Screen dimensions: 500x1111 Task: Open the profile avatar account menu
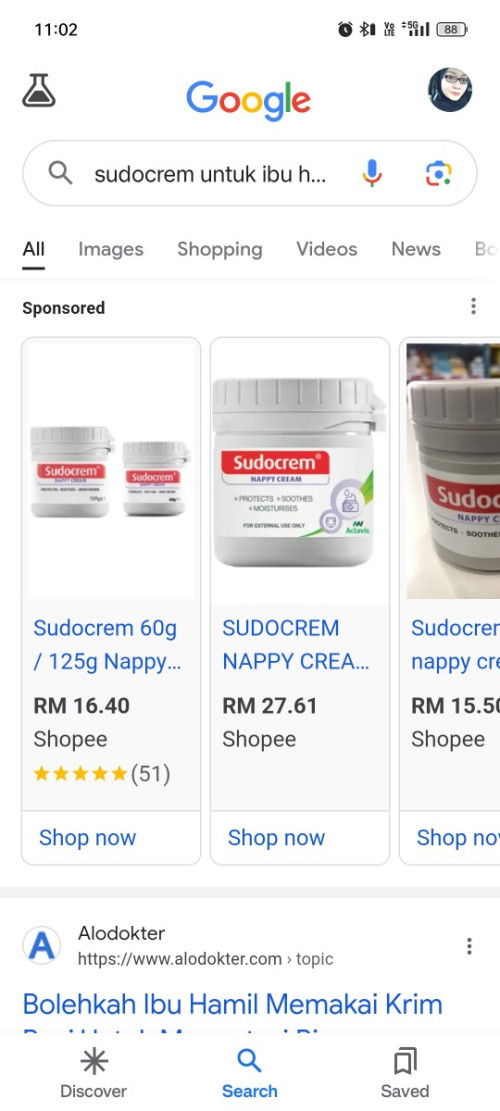pyautogui.click(x=450, y=90)
